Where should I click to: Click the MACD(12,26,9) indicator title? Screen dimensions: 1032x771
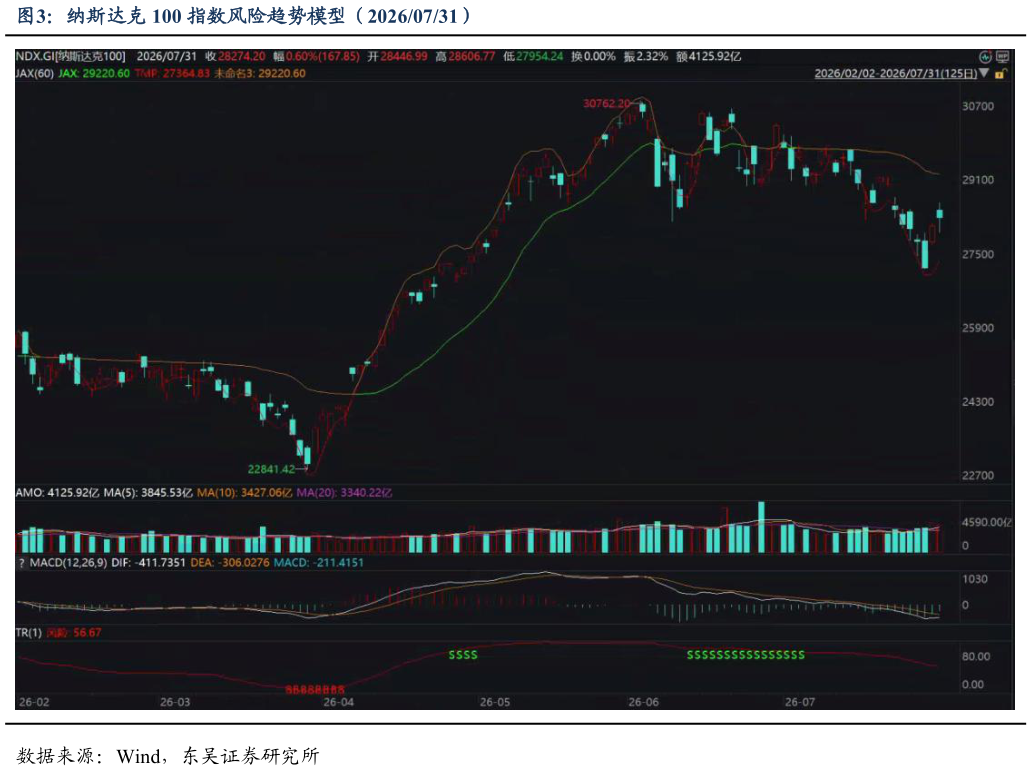point(68,563)
